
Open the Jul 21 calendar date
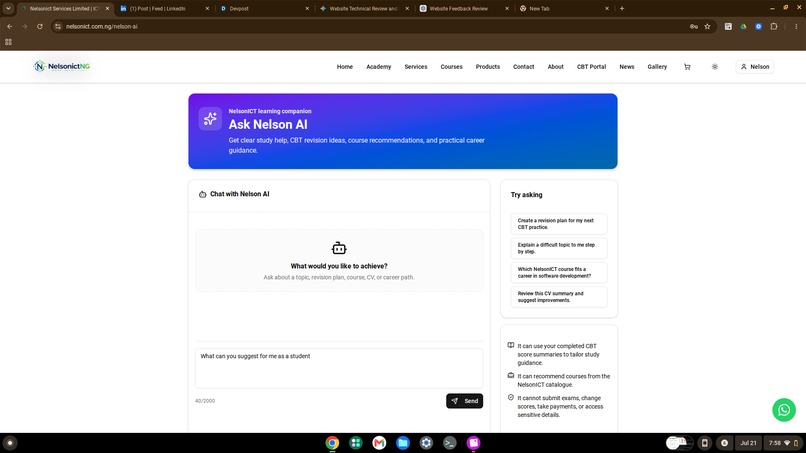point(748,443)
